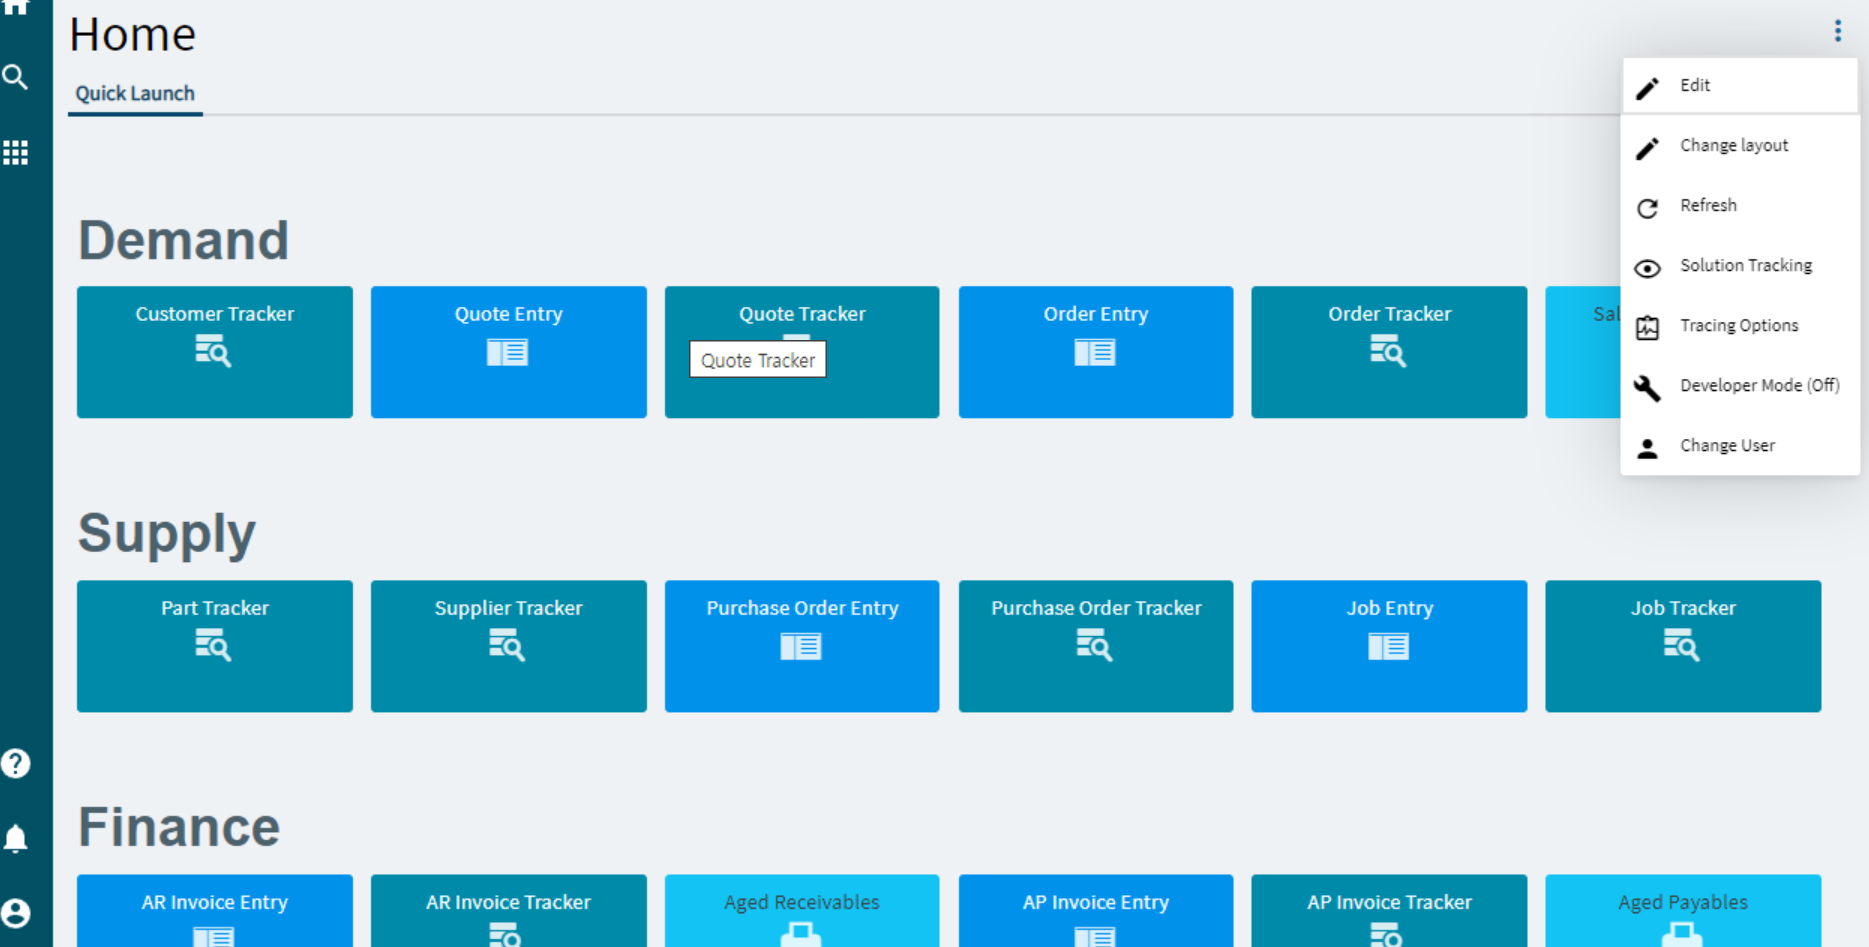Switch to the Quick Launch tab
The width and height of the screenshot is (1869, 947).
(135, 93)
